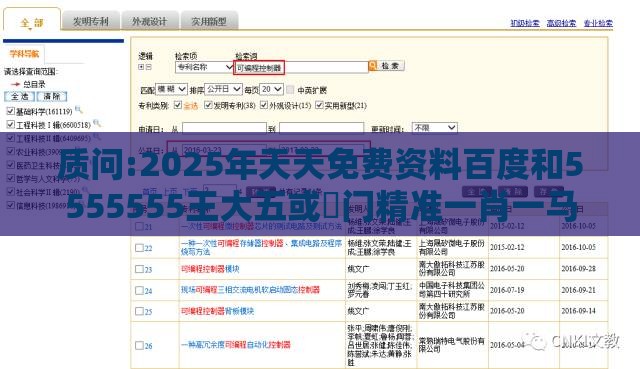This screenshot has height=369, width=640.
Task: Tick the checkbox for result row 23
Action: click(x=139, y=269)
